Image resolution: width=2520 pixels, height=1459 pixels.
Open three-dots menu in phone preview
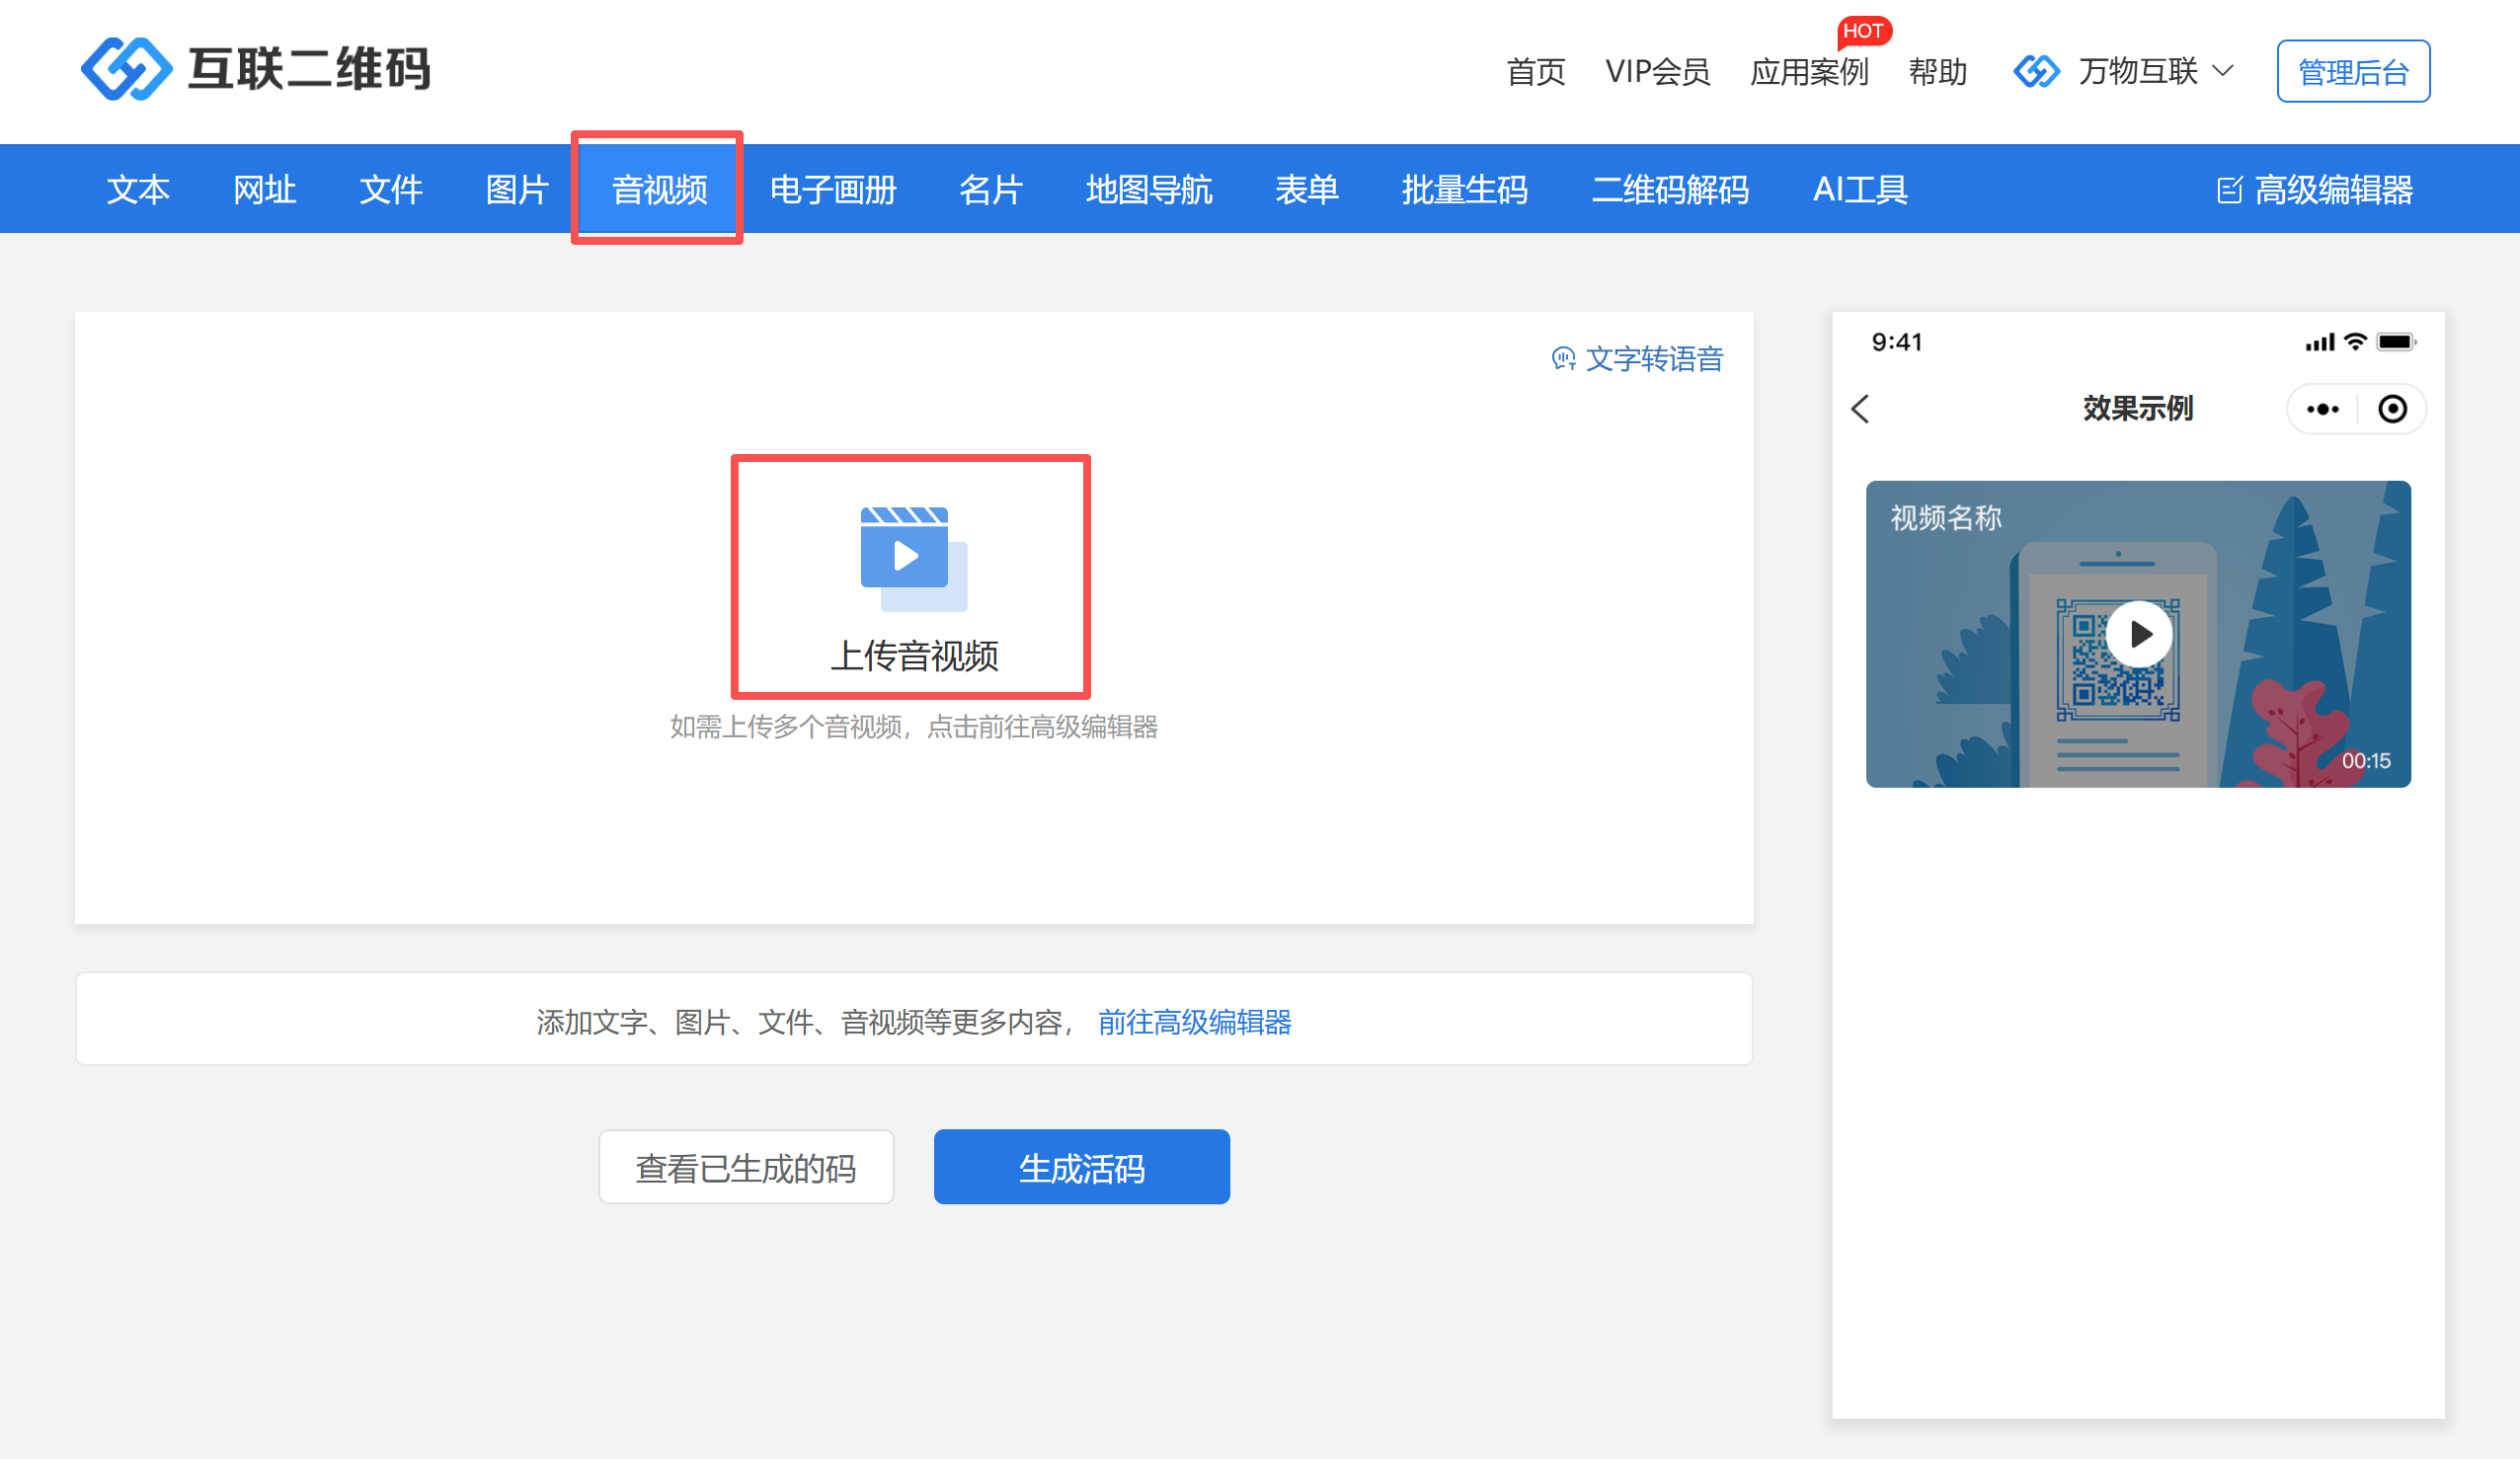click(2322, 409)
